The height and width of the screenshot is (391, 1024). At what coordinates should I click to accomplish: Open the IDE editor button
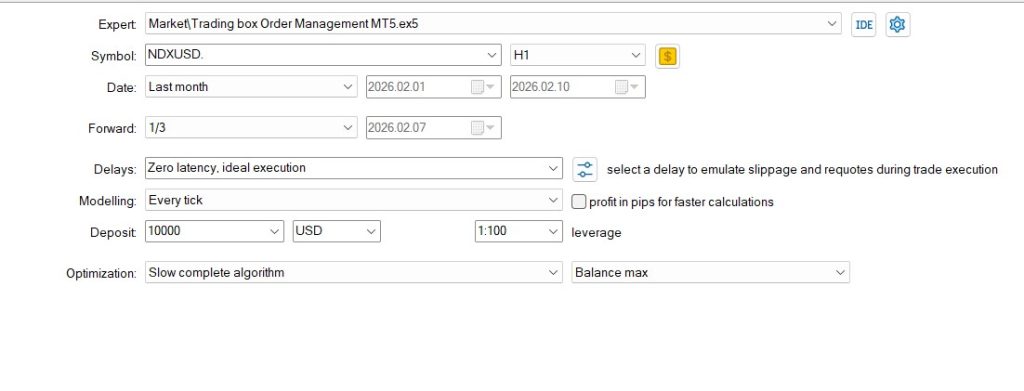tap(863, 25)
